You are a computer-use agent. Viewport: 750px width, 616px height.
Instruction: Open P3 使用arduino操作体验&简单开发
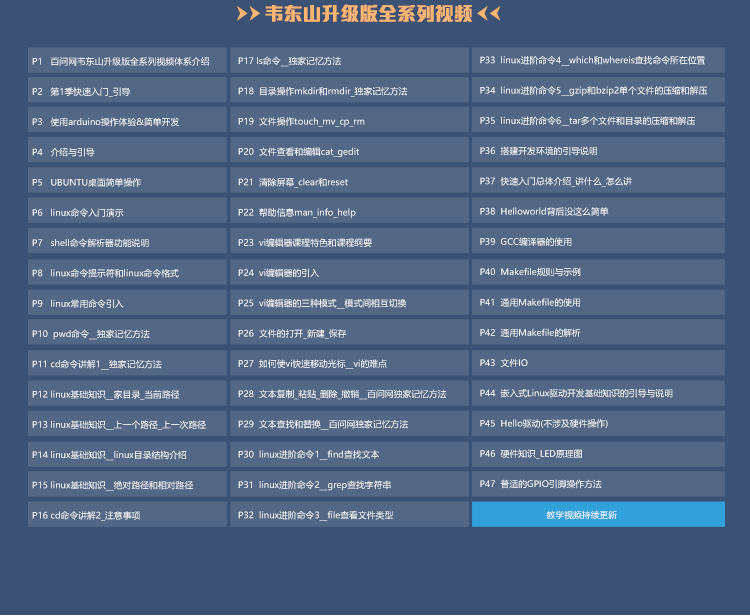[x=127, y=121]
